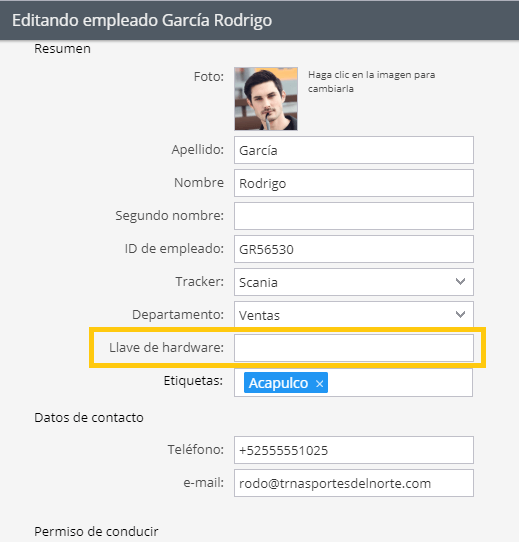Change the employee photo of García Rodrigo
The width and height of the screenshot is (519, 542).
266,99
